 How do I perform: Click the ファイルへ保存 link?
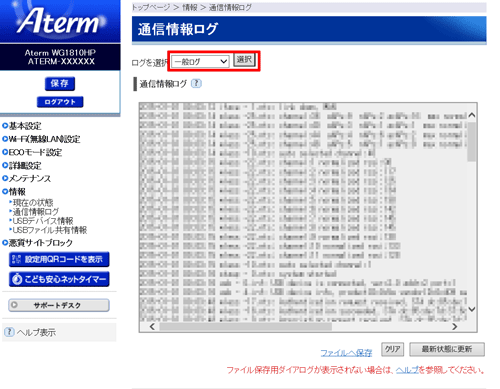point(346,353)
